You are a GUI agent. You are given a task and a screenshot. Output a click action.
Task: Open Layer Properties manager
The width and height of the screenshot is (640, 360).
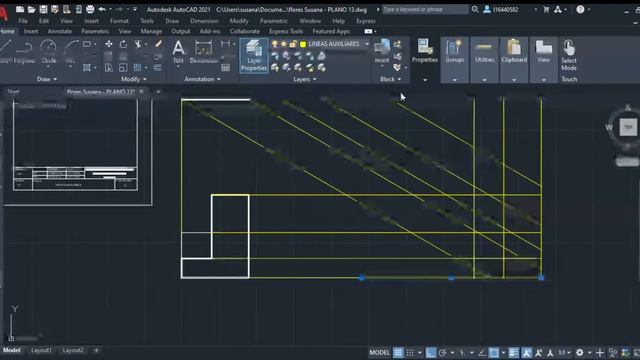(x=254, y=56)
